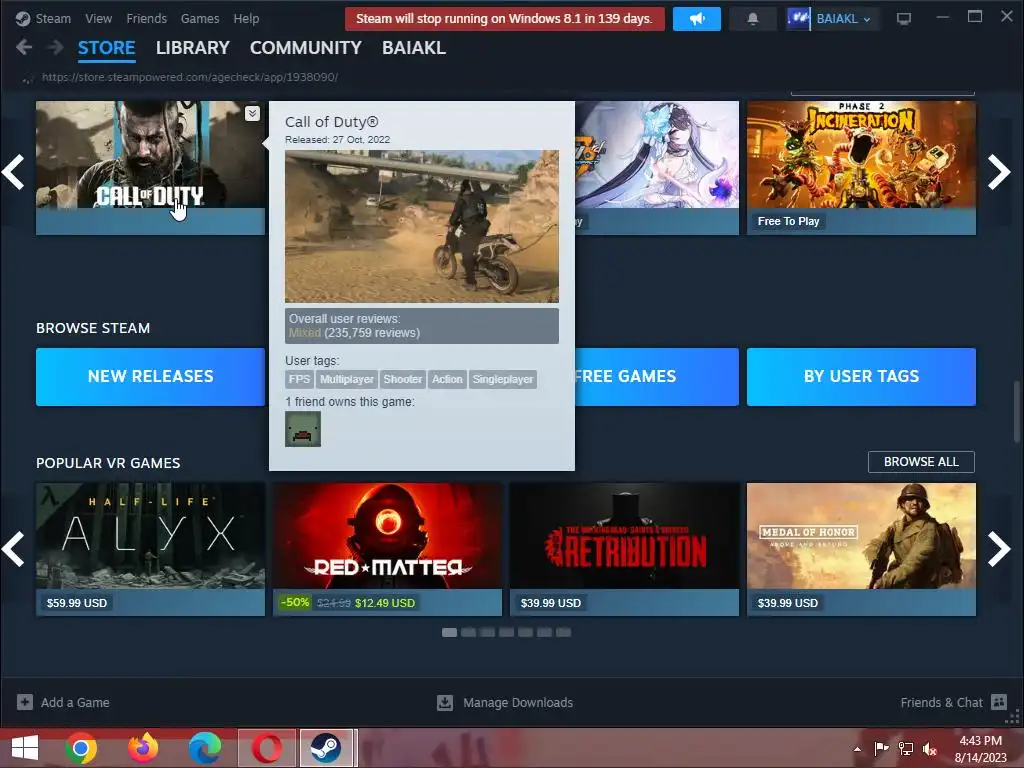Click BY USER TAGS button
The height and width of the screenshot is (768, 1024).
(861, 377)
